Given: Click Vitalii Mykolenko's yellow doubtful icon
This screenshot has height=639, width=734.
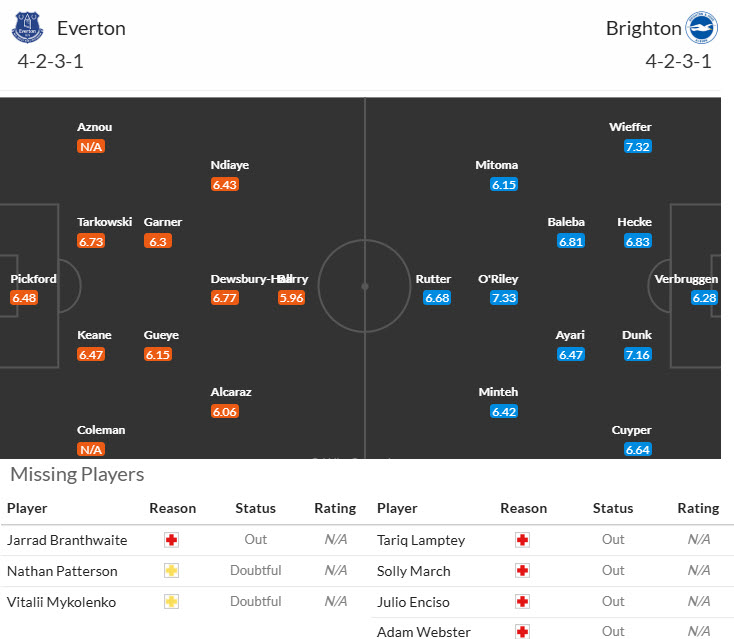Looking at the screenshot, I should coord(172,602).
